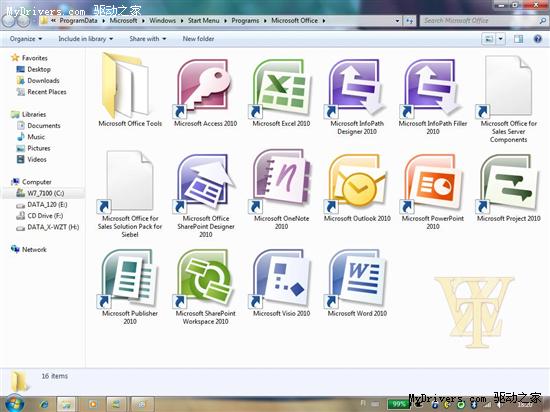This screenshot has height=412, width=550.
Task: Toggle the preview pane button
Action: 518,39
